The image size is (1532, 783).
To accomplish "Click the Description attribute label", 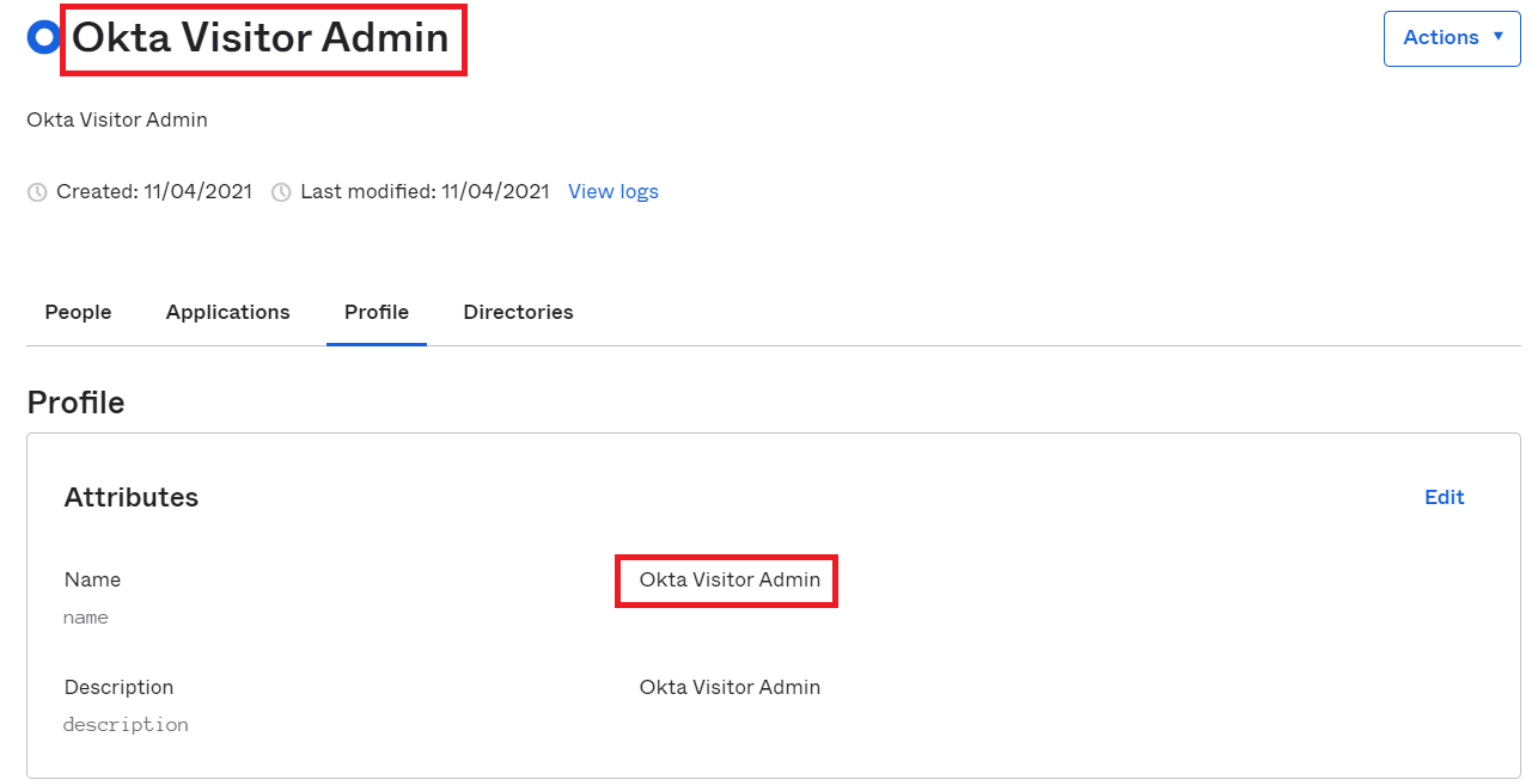I will [119, 688].
